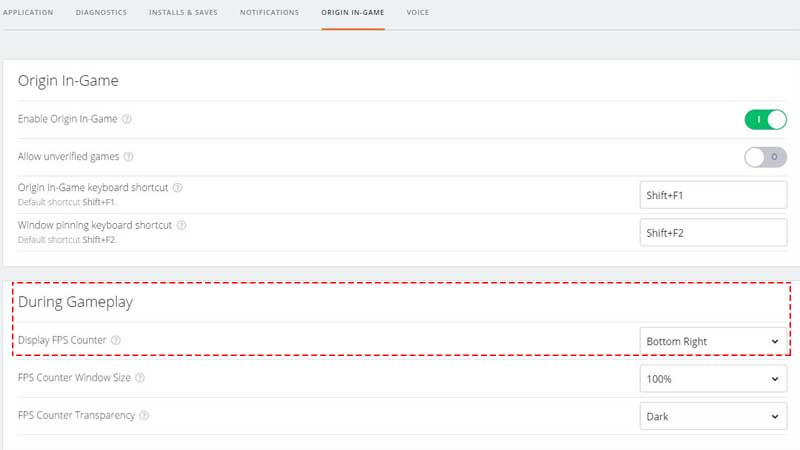Open the Display FPS Counter dropdown
Screen dimensions: 800x450
click(713, 341)
